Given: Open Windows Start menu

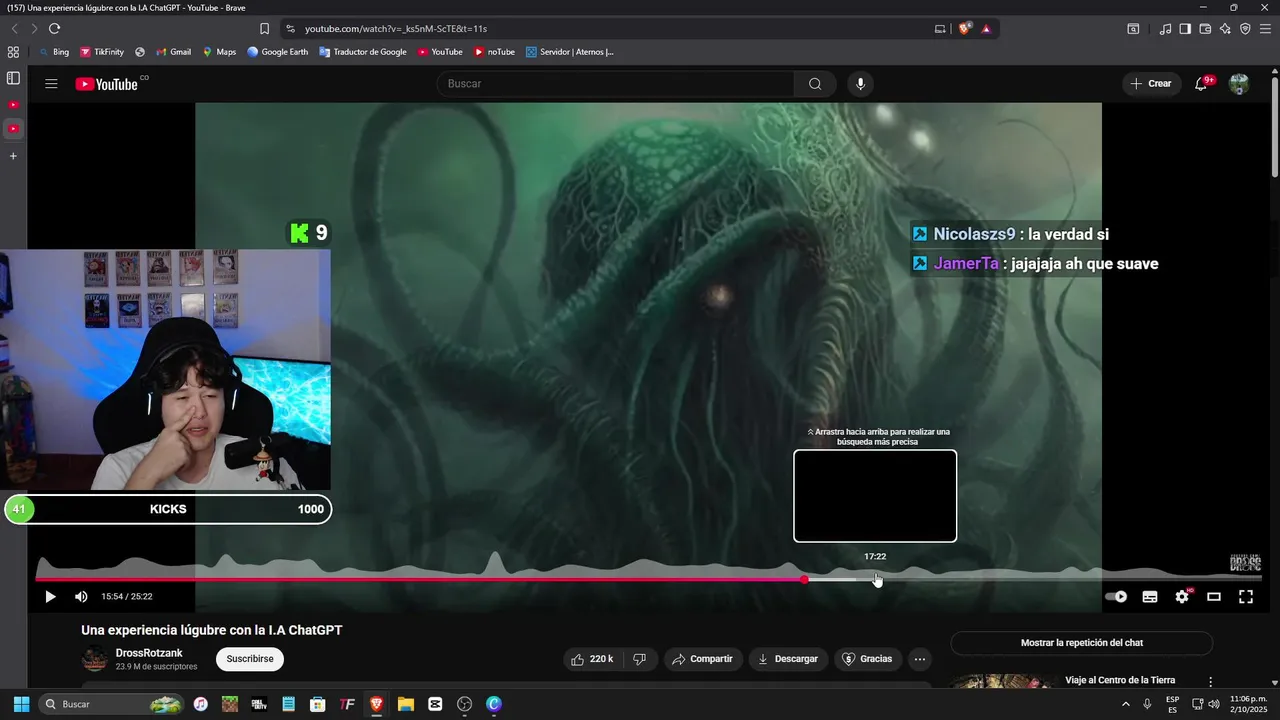Looking at the screenshot, I should click(21, 704).
